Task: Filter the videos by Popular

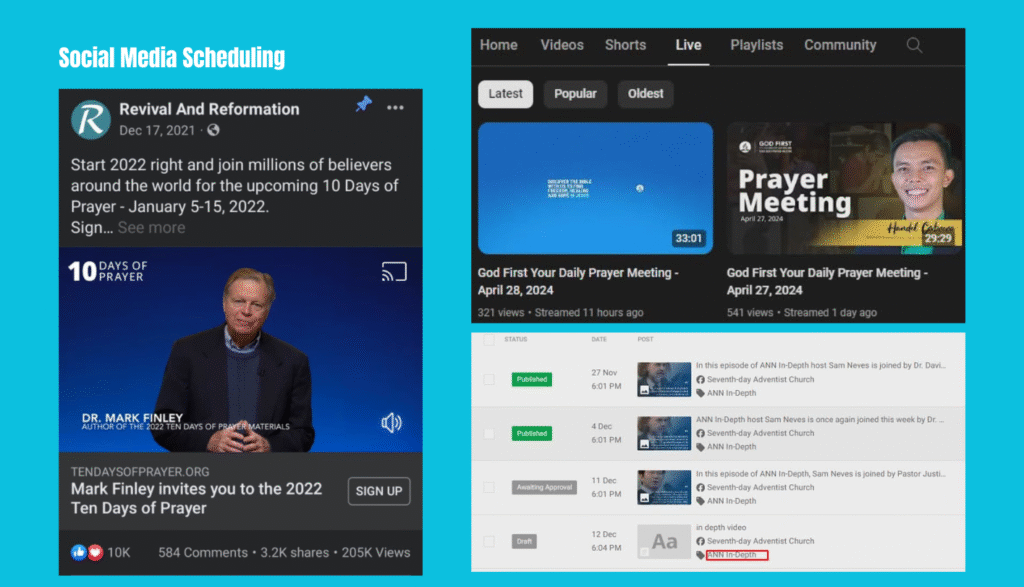Action: (575, 94)
